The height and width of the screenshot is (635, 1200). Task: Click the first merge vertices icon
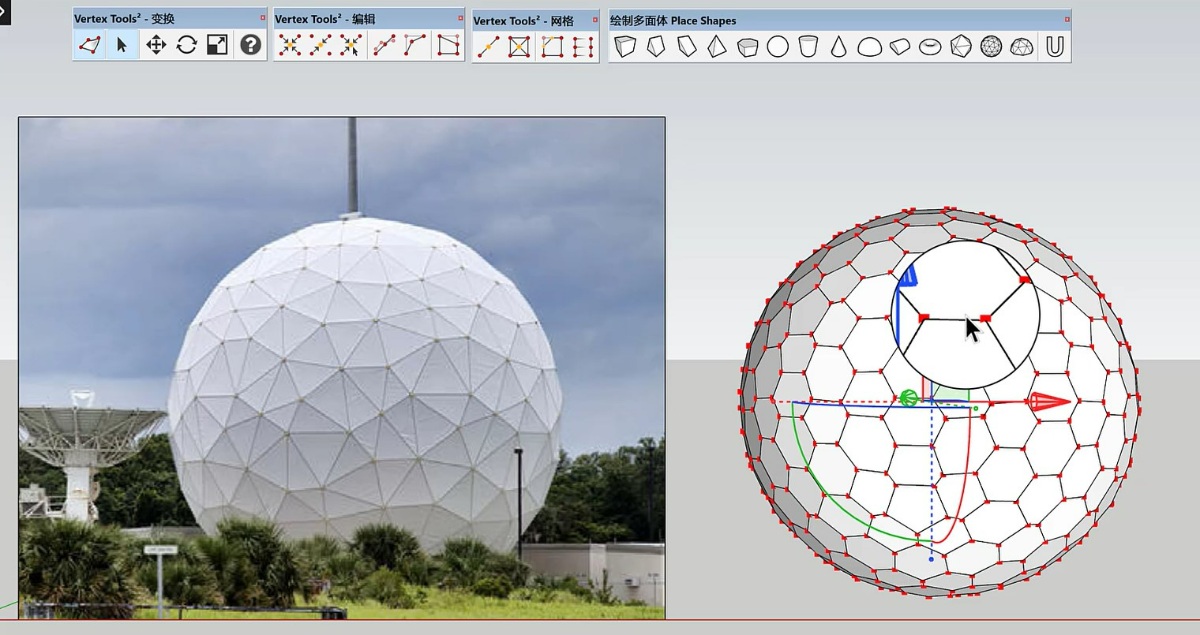click(290, 45)
